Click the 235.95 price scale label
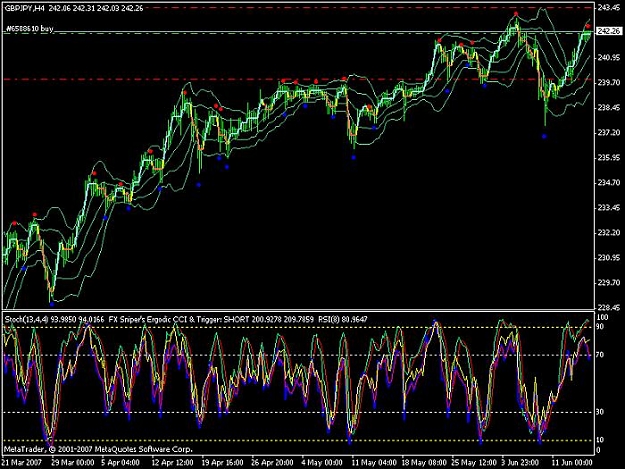The height and width of the screenshot is (469, 625). point(609,157)
